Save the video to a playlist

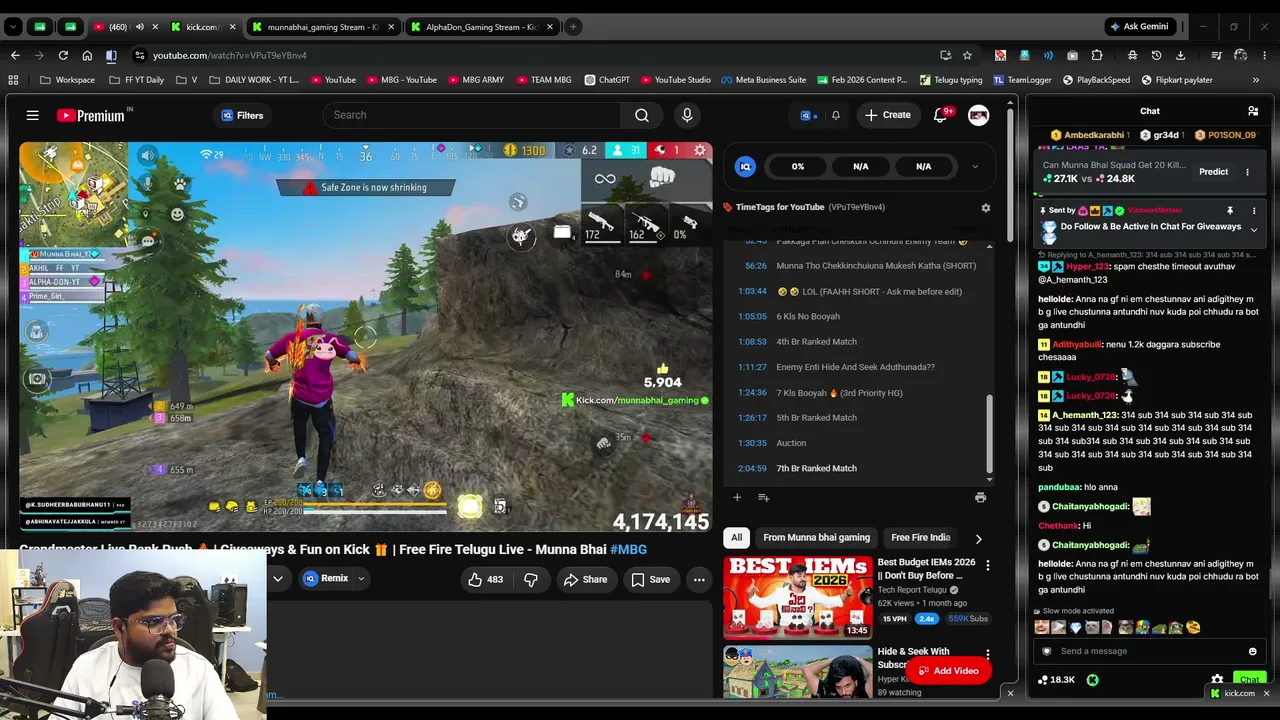650,579
